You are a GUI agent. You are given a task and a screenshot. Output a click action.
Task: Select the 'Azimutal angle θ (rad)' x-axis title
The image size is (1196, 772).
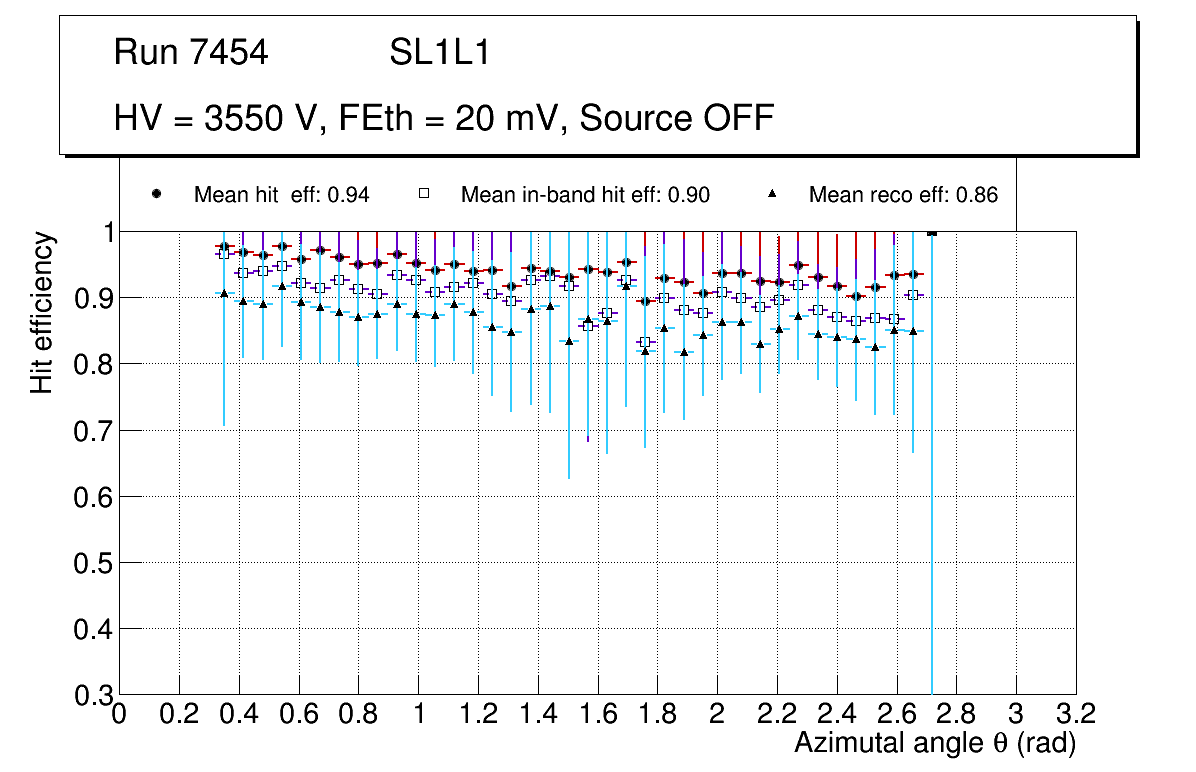pos(935,743)
